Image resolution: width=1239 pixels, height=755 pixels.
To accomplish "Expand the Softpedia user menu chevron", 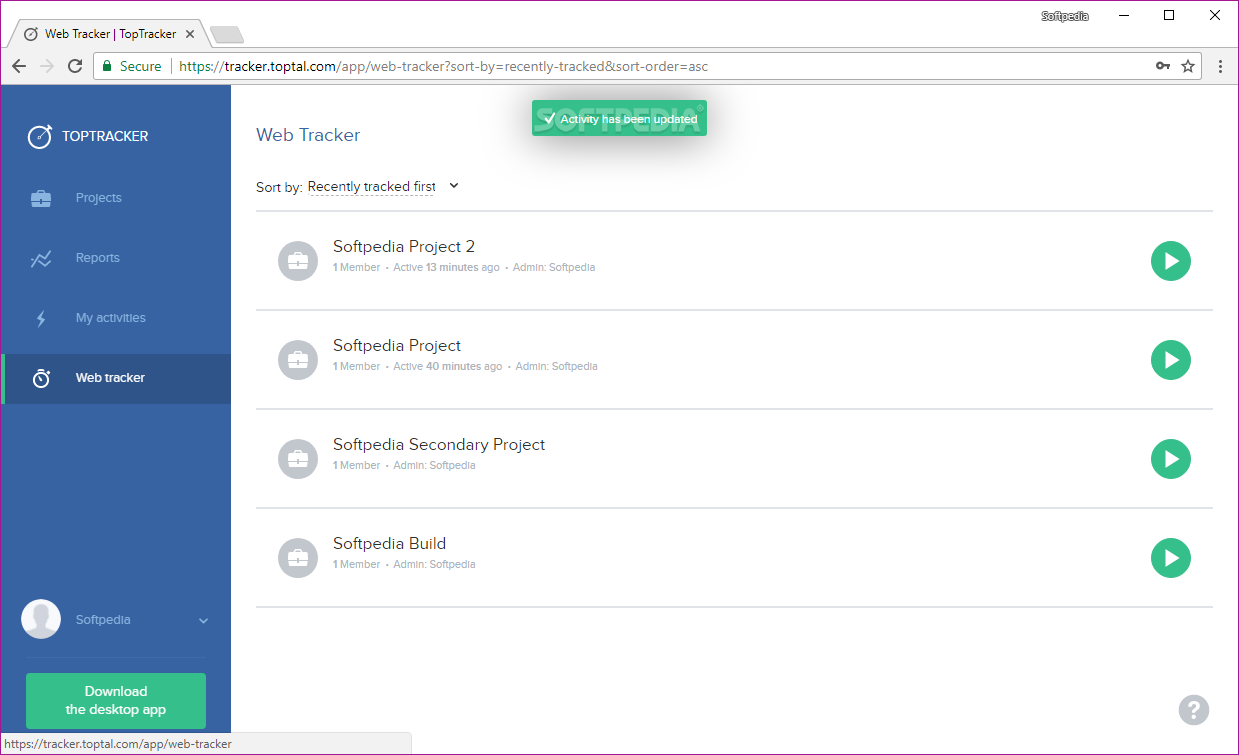I will pos(204,621).
